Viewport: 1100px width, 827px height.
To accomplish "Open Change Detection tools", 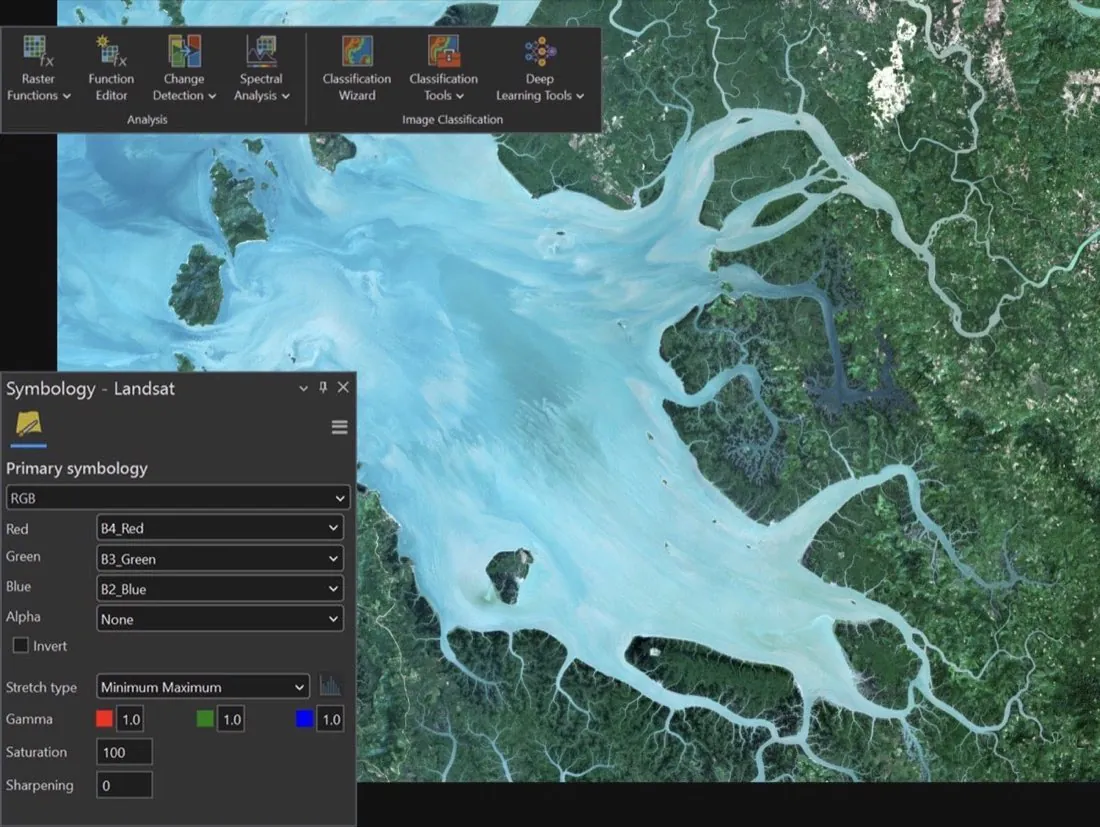I will pos(185,68).
